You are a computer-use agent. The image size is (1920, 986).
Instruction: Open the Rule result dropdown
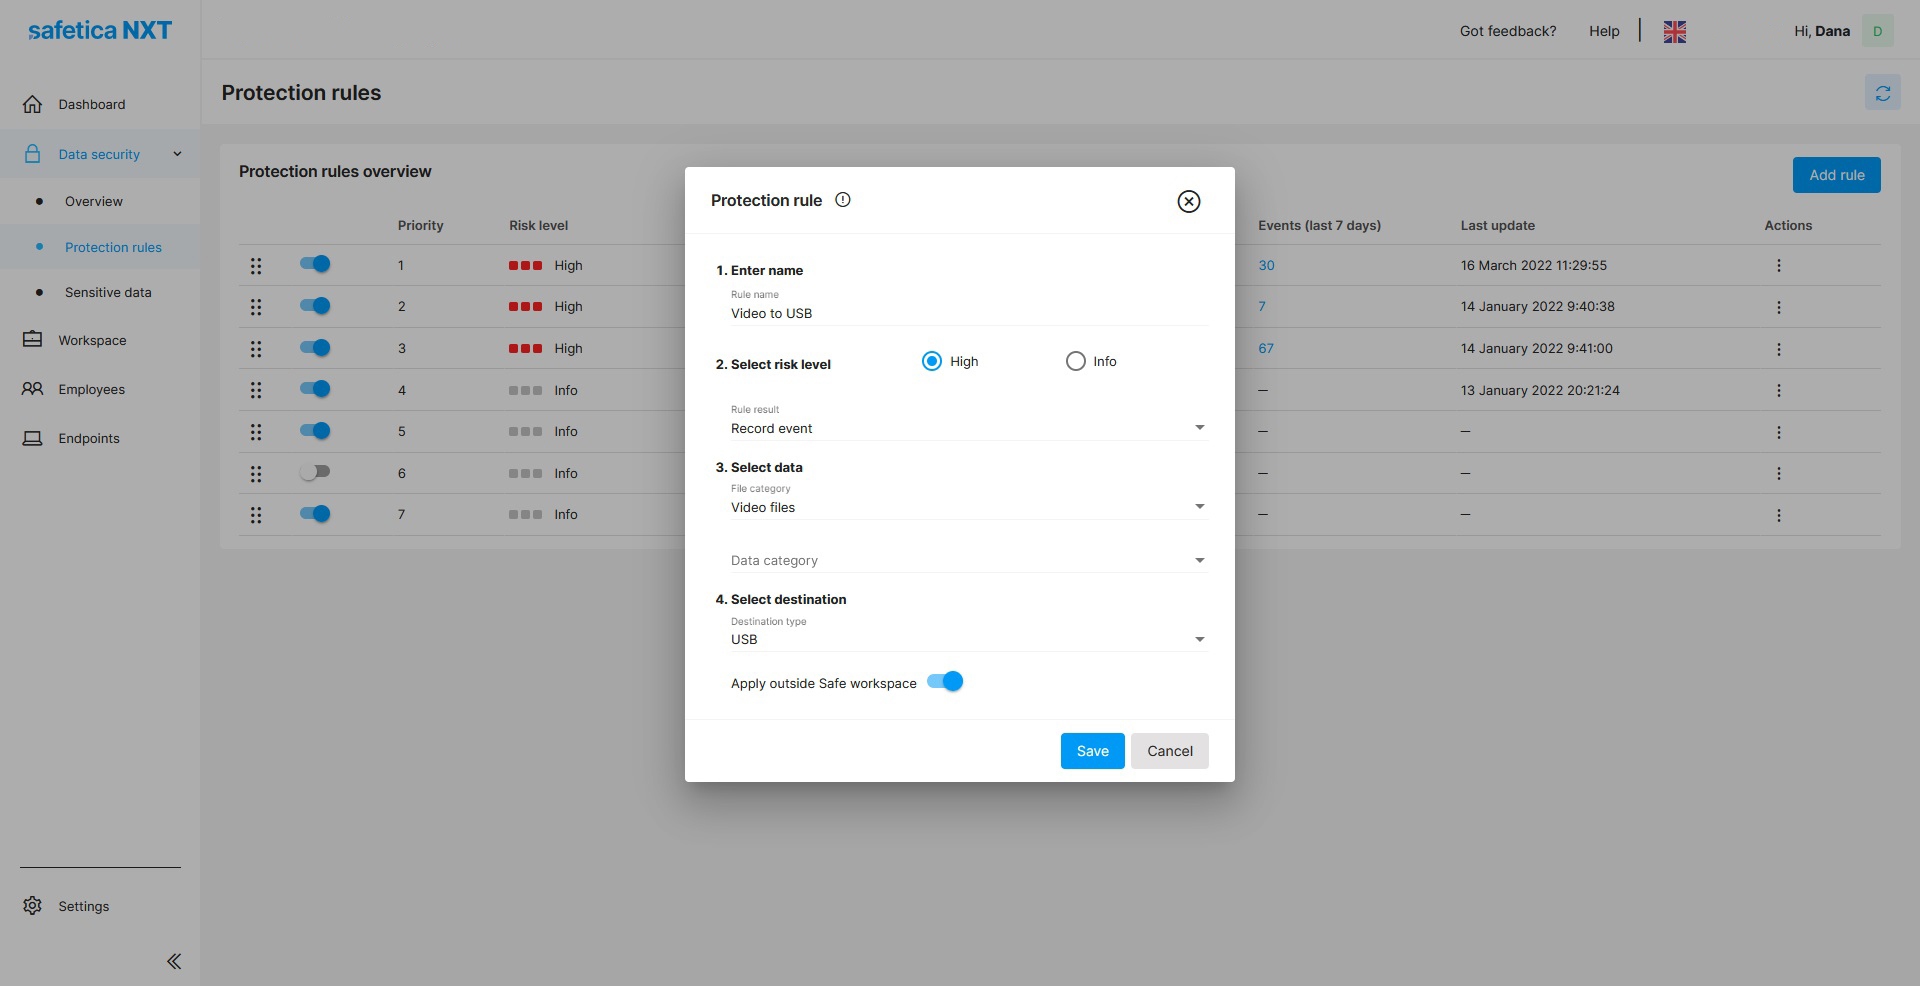coord(968,428)
